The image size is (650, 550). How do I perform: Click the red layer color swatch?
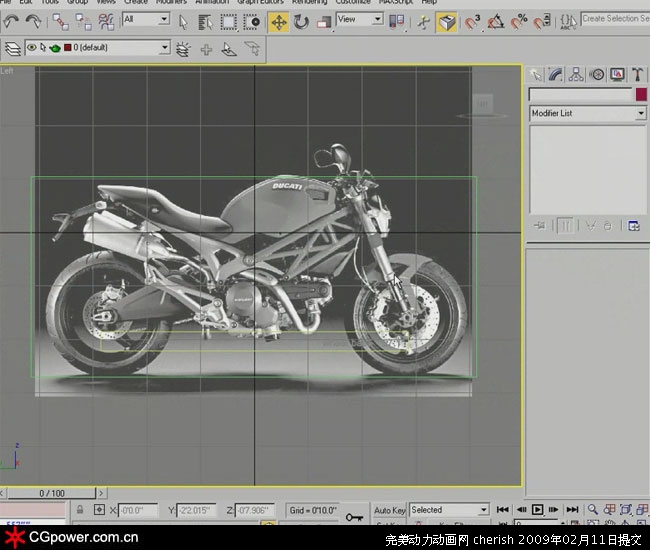coord(68,48)
